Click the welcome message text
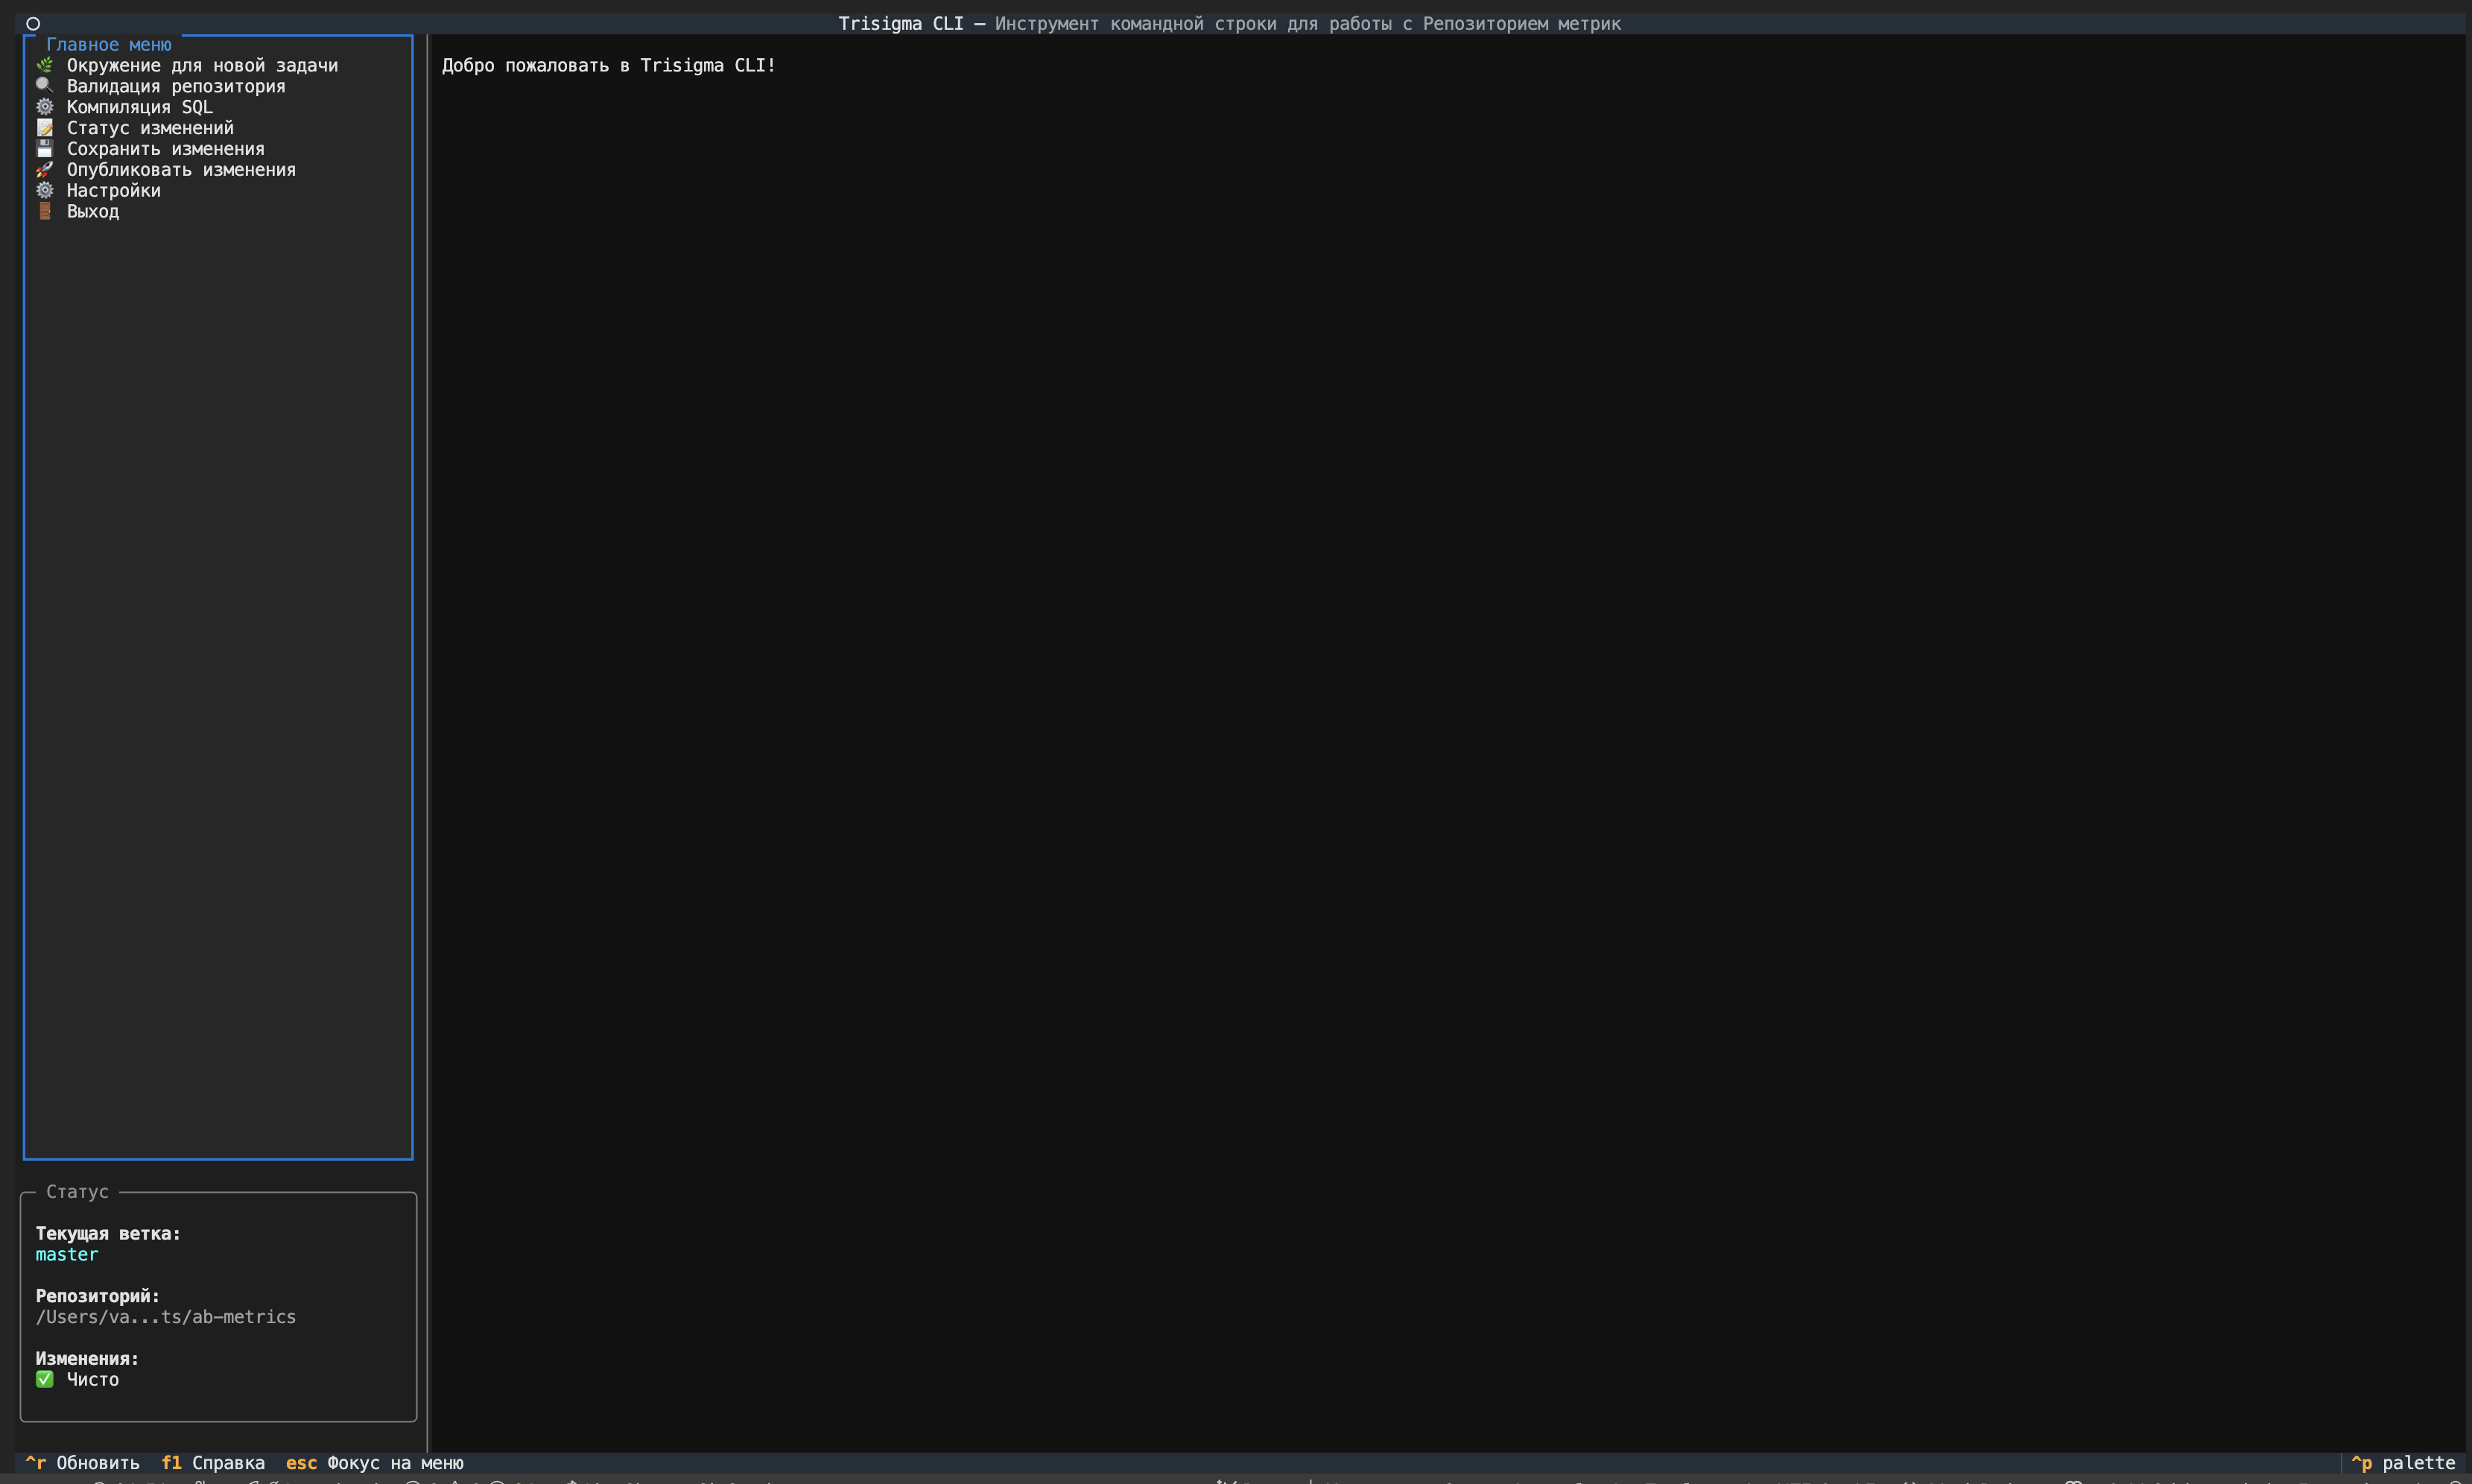Image resolution: width=2472 pixels, height=1484 pixels. [608, 65]
